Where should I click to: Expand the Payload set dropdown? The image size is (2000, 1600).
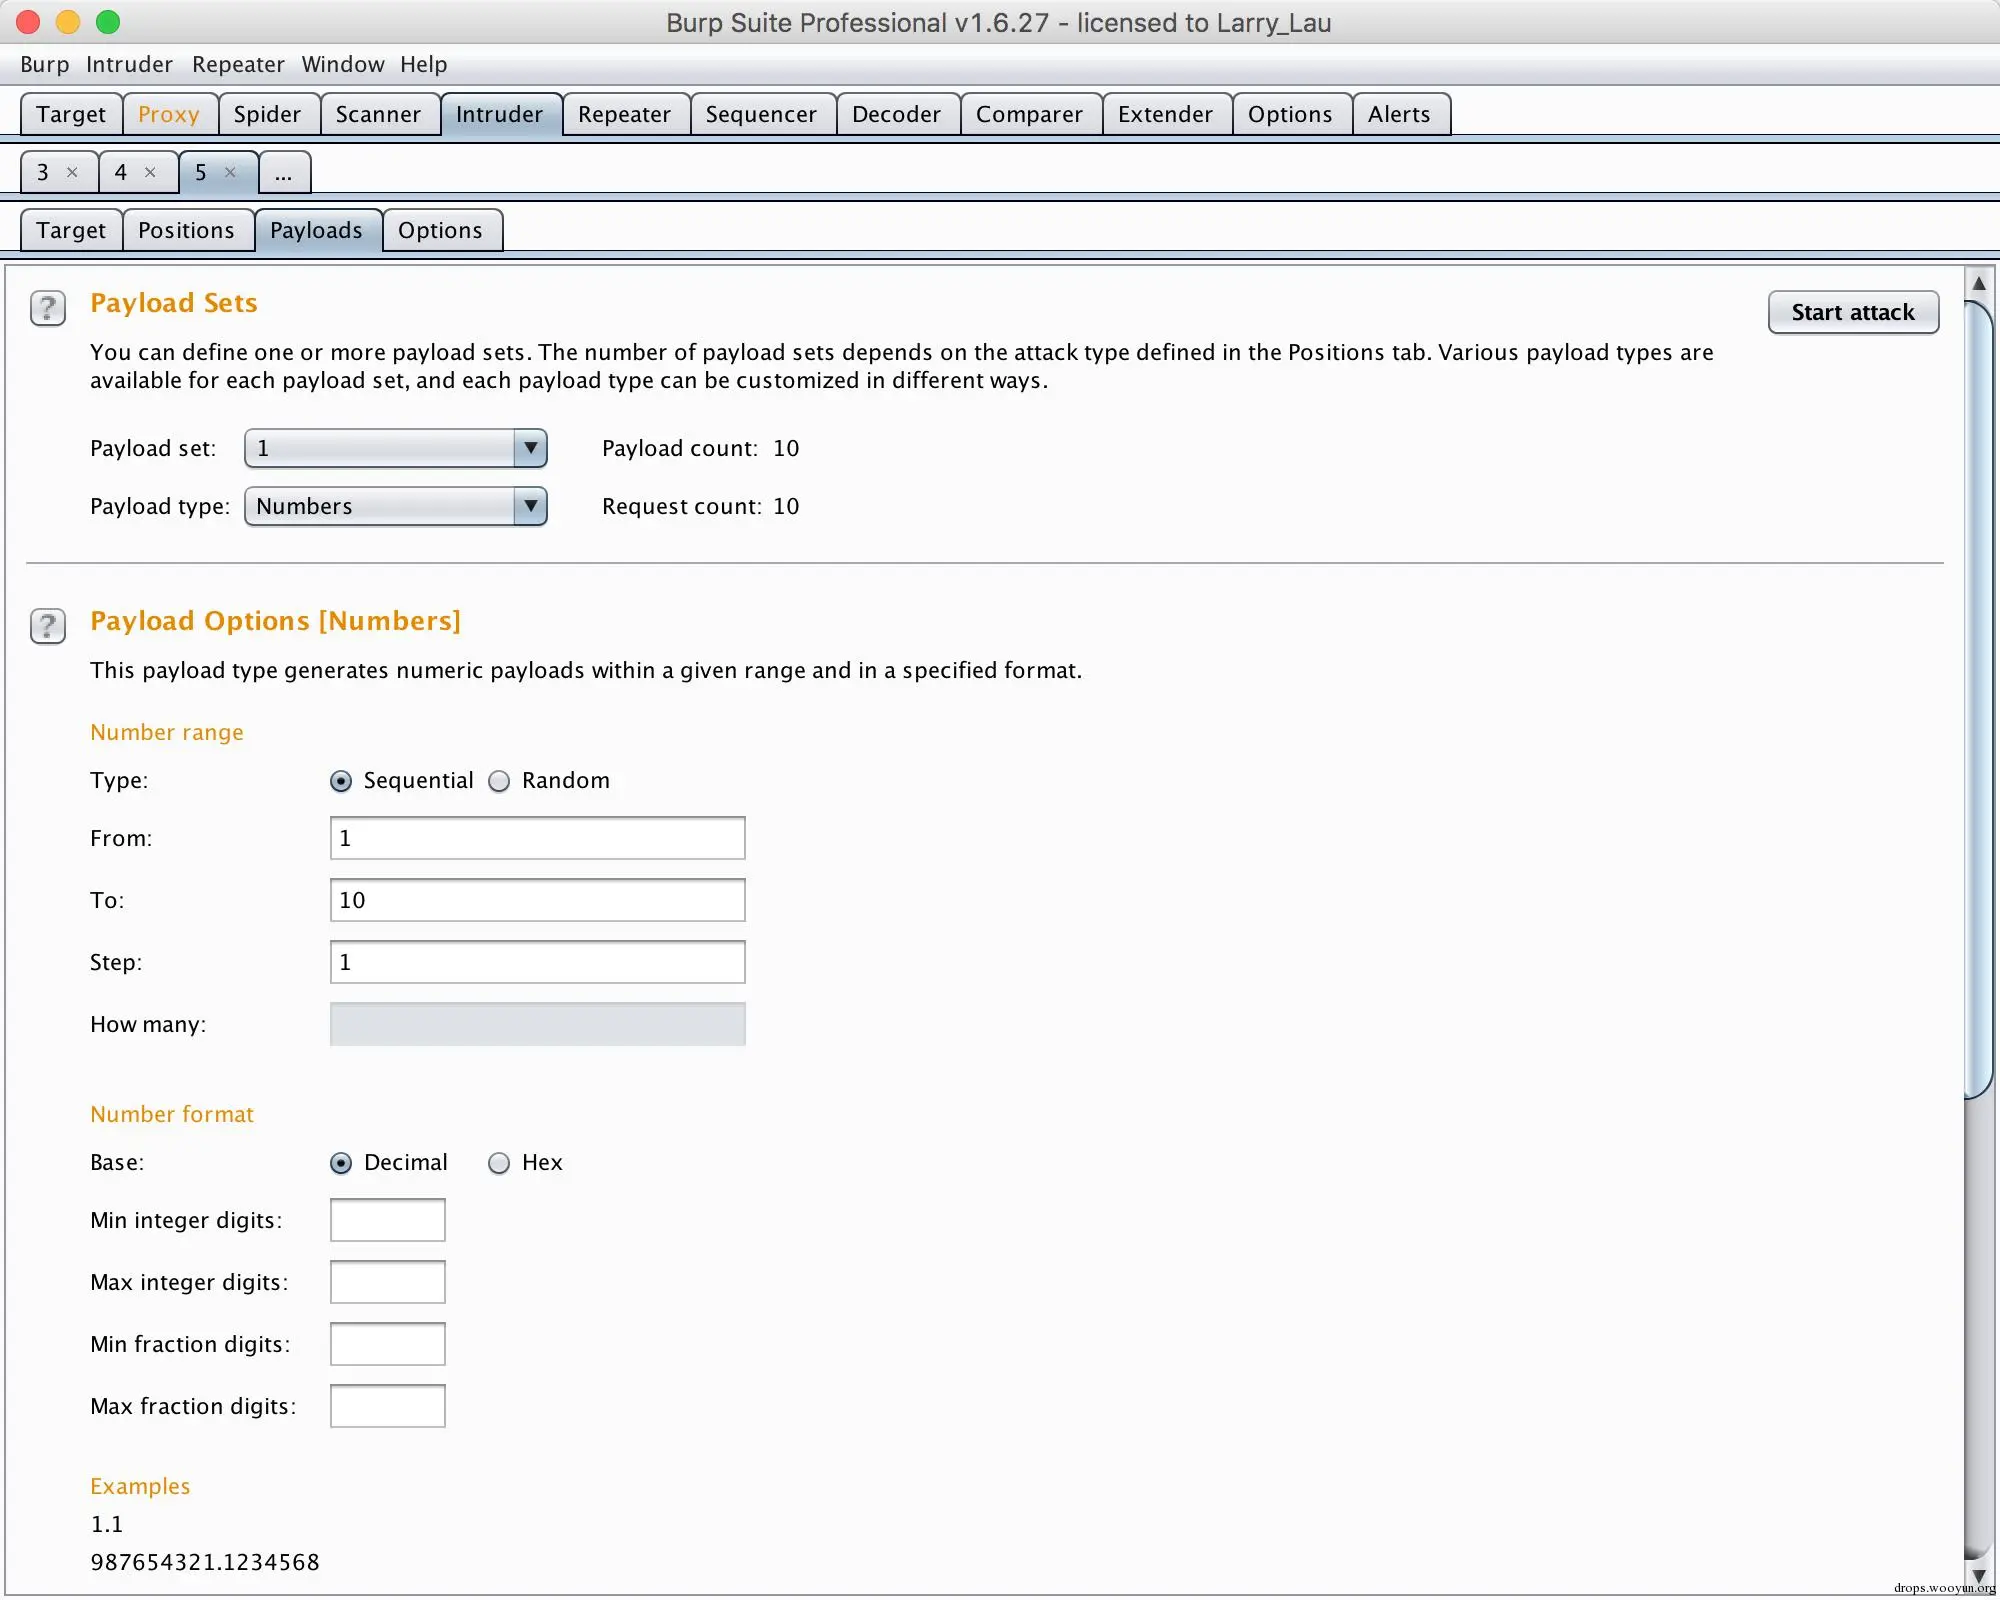click(530, 448)
